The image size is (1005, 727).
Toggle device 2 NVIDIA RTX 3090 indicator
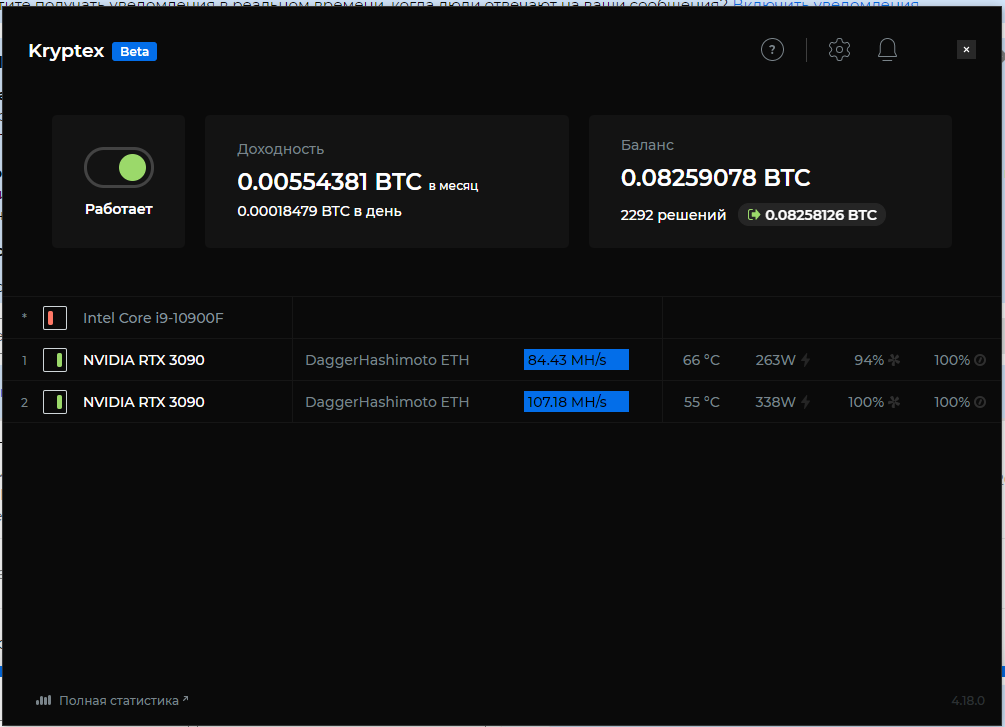click(55, 403)
